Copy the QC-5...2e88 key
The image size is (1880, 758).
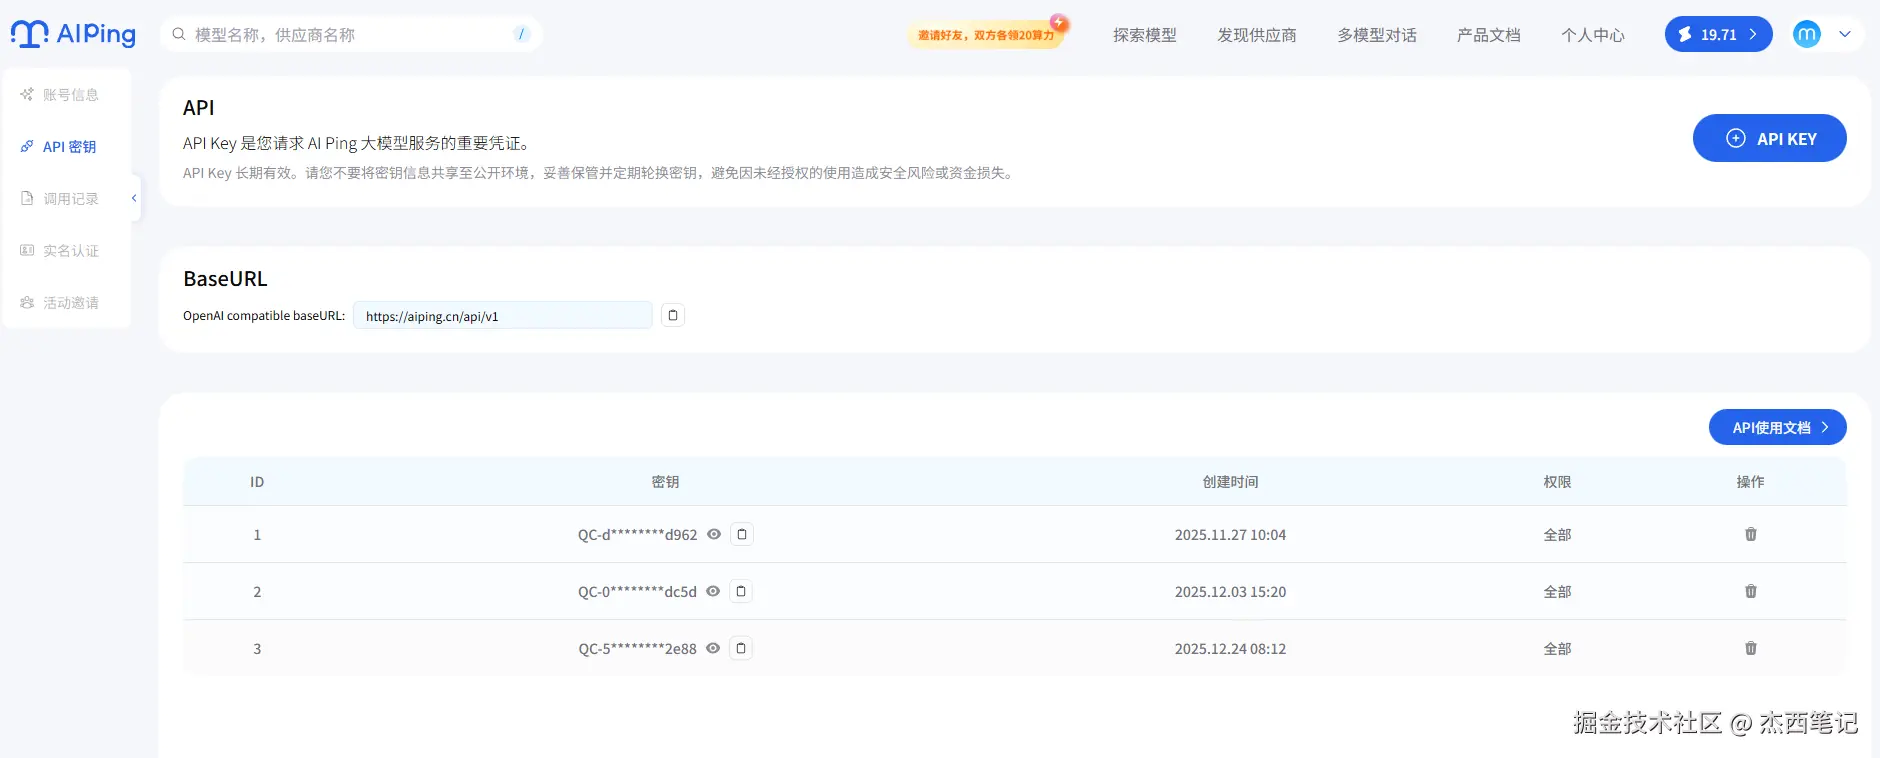coord(741,648)
